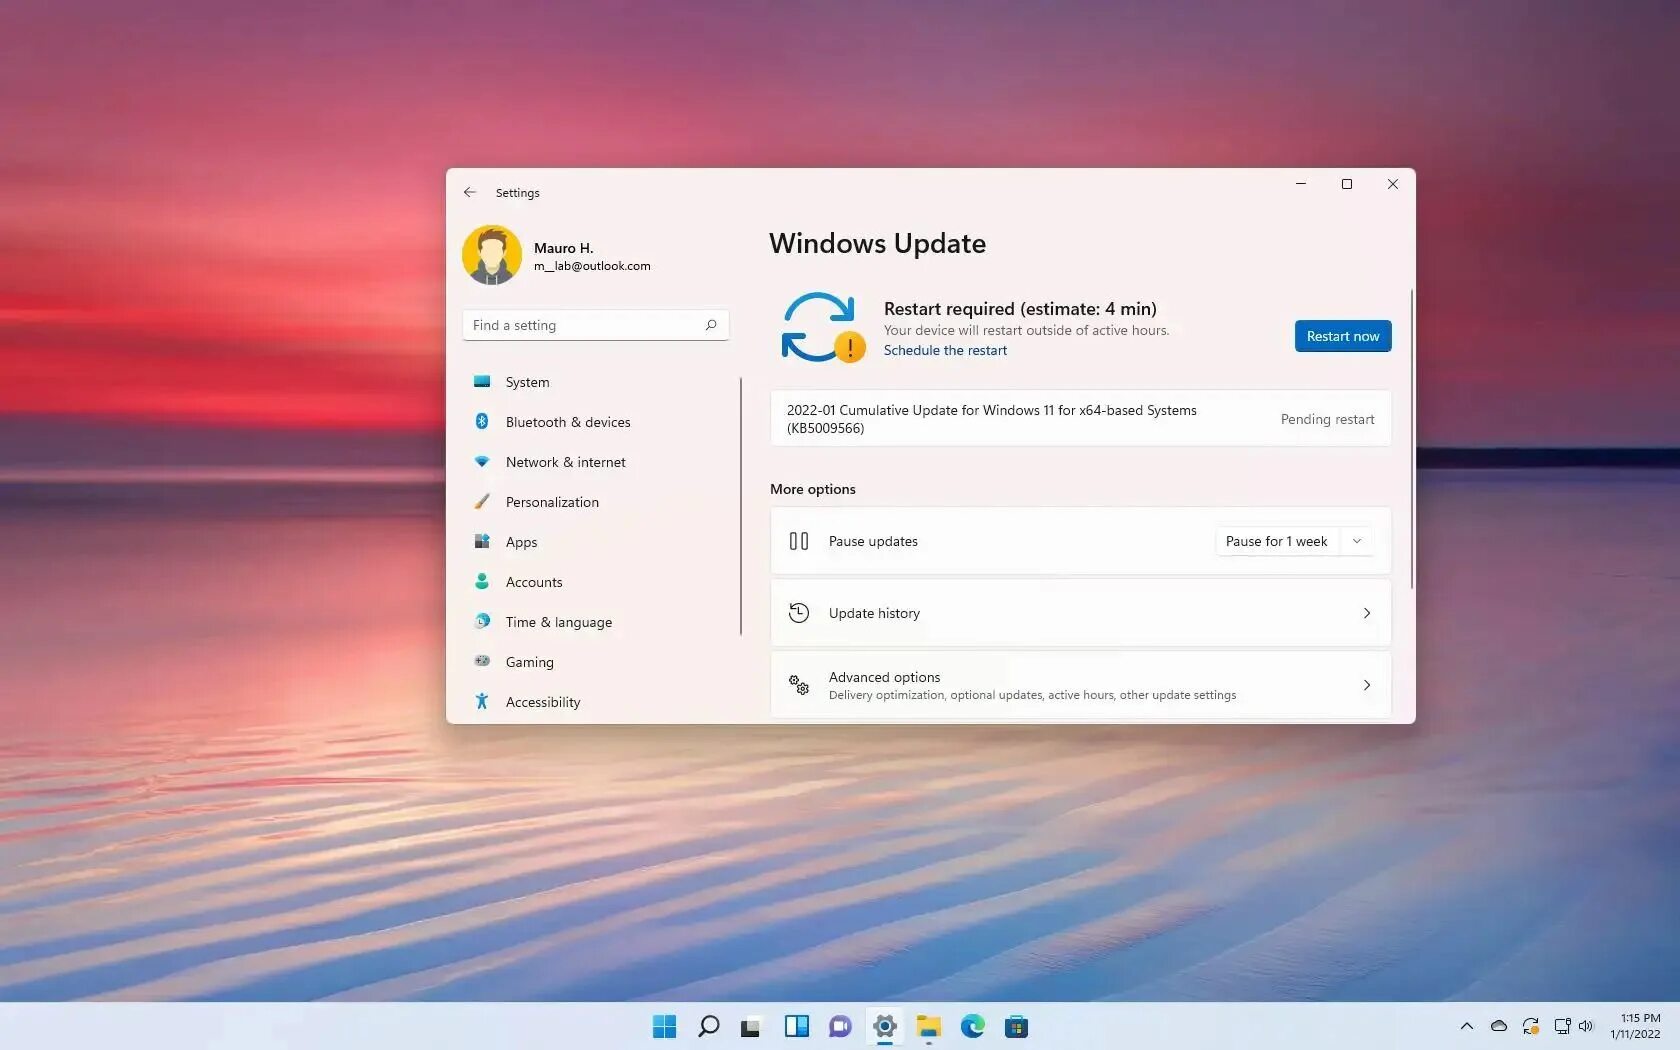Open the Apps settings category
1680x1050 pixels.
[x=596, y=542]
